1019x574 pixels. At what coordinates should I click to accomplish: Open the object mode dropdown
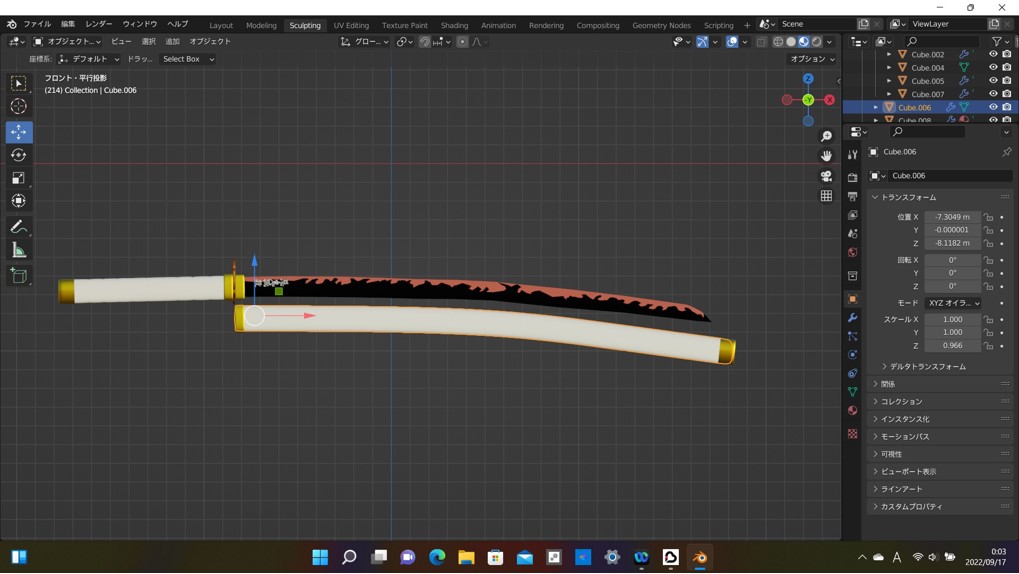(x=68, y=42)
